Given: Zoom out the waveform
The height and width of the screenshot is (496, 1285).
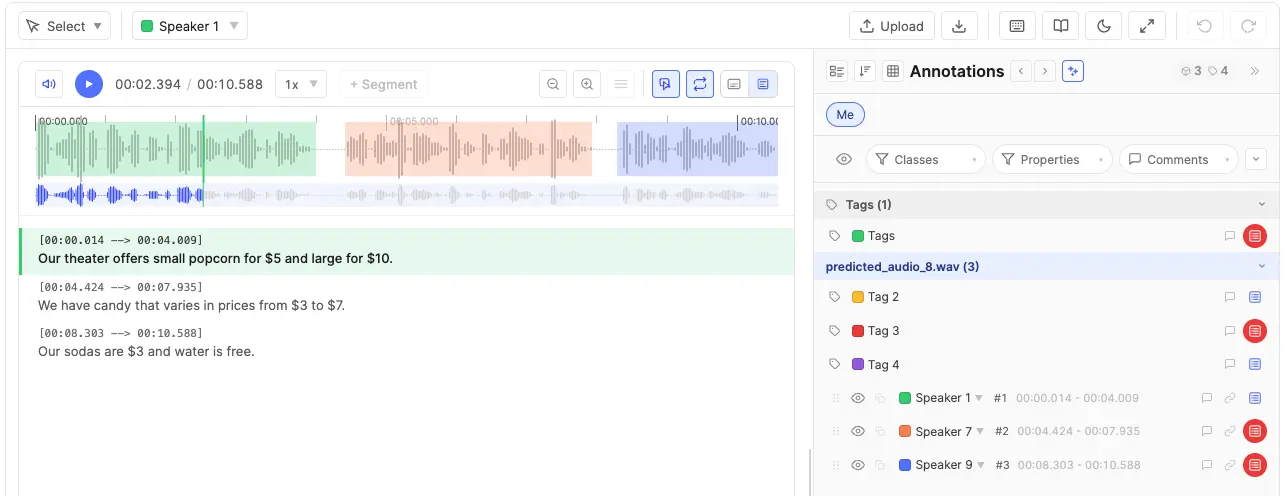Looking at the screenshot, I should (x=552, y=84).
